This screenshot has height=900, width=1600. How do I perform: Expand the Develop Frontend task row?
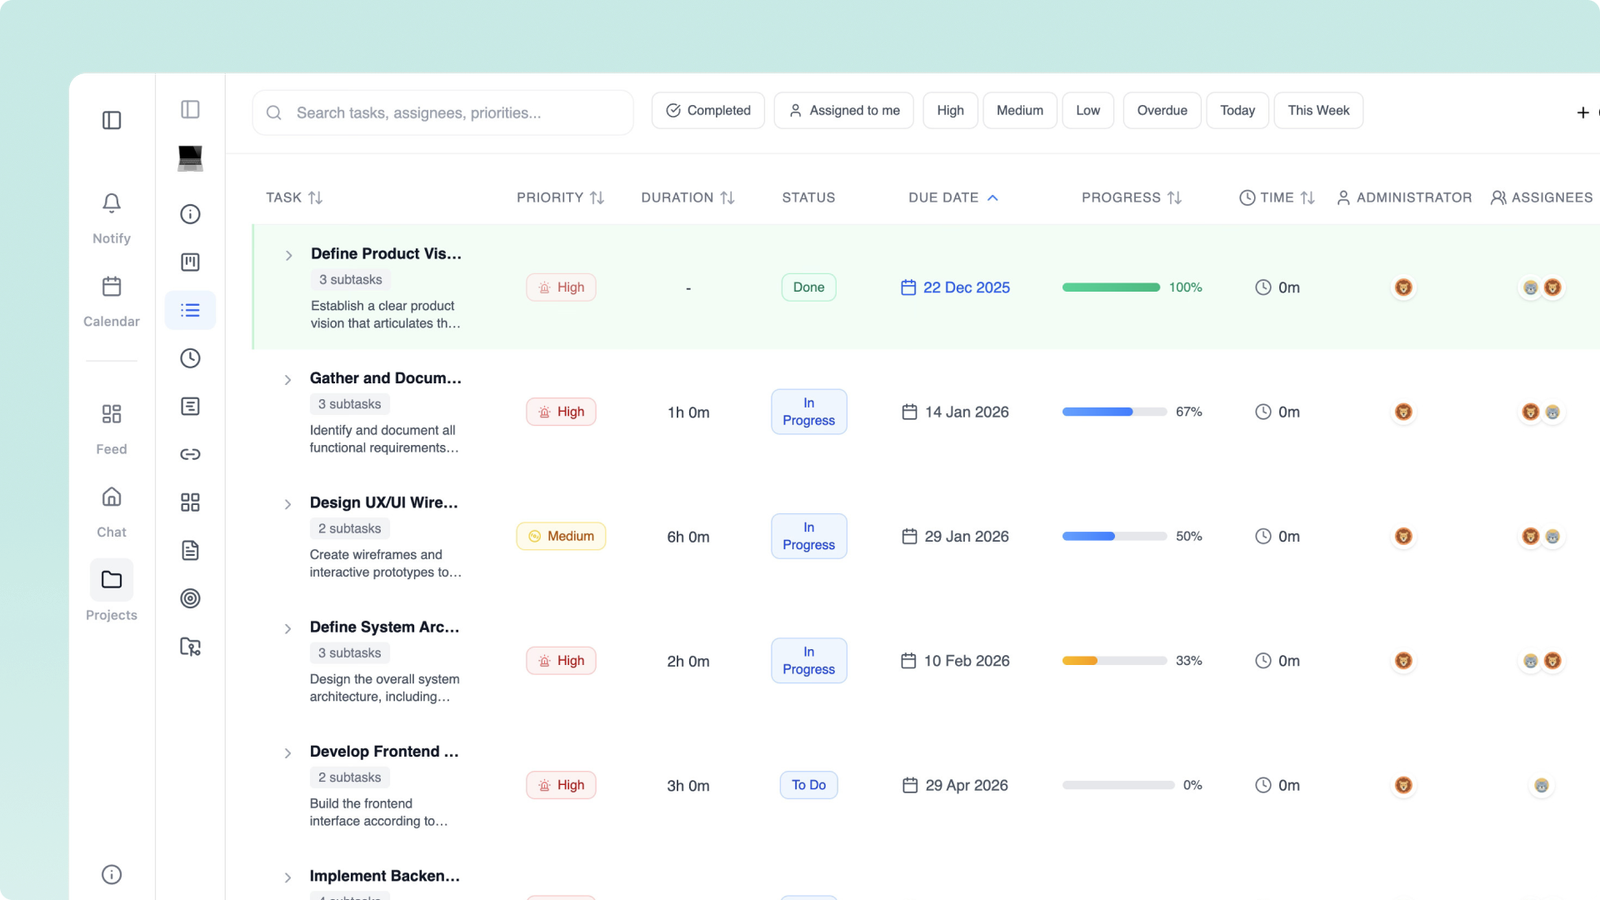288,753
